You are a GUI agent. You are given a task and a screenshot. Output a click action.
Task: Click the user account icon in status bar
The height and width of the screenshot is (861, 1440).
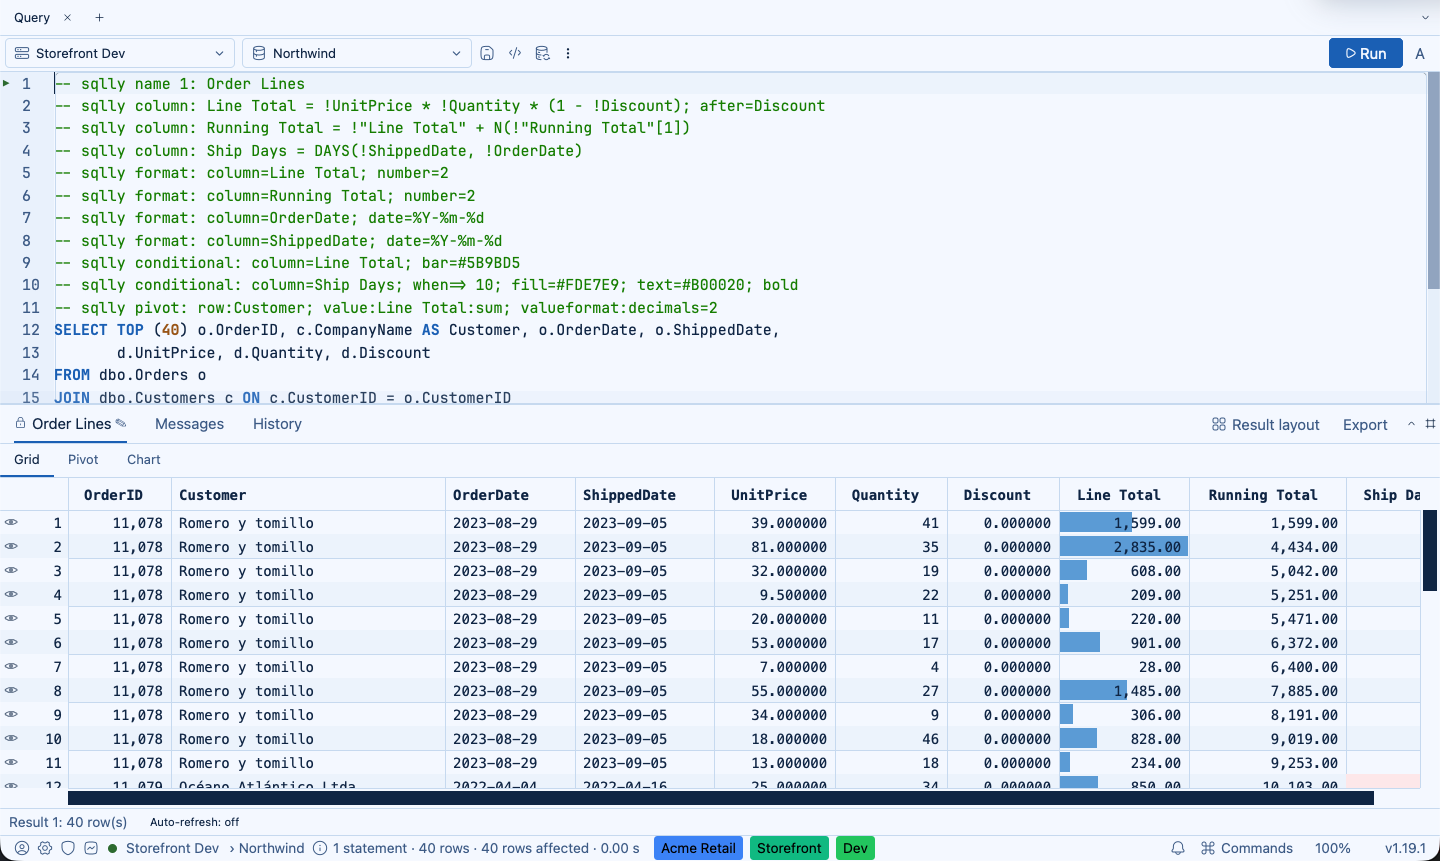22,848
